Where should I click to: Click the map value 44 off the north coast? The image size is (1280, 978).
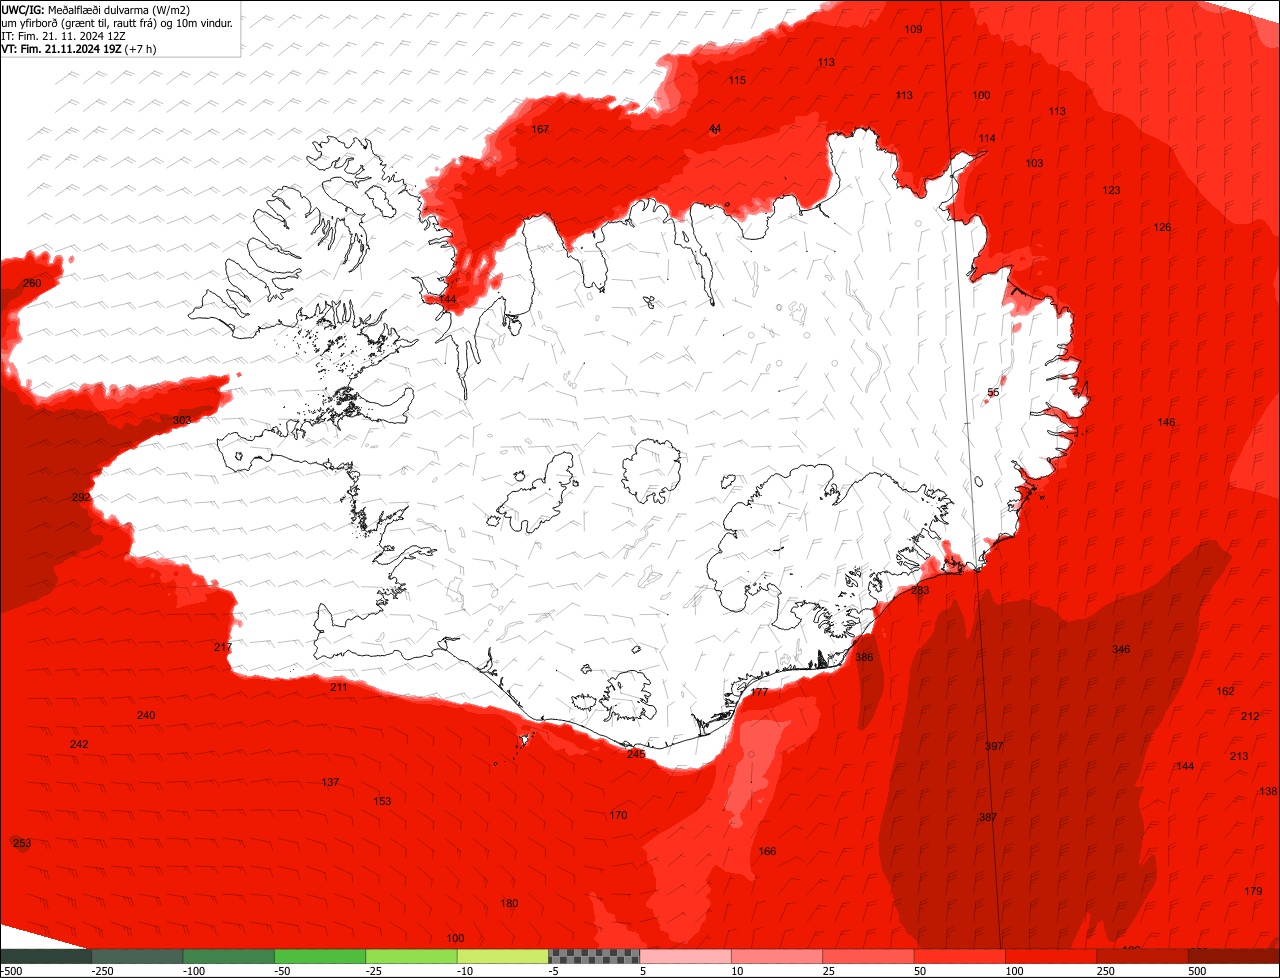click(714, 129)
